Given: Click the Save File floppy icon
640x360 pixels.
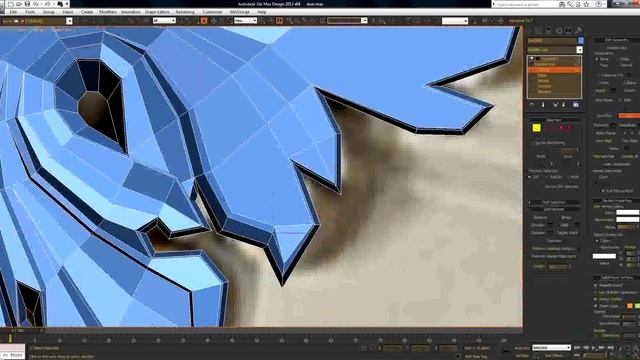Looking at the screenshot, I should (27, 4).
